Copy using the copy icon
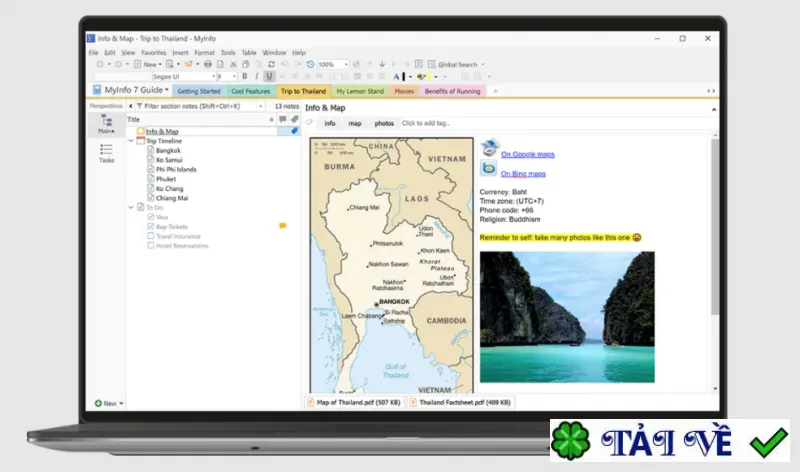This screenshot has width=800, height=472. 246,64
